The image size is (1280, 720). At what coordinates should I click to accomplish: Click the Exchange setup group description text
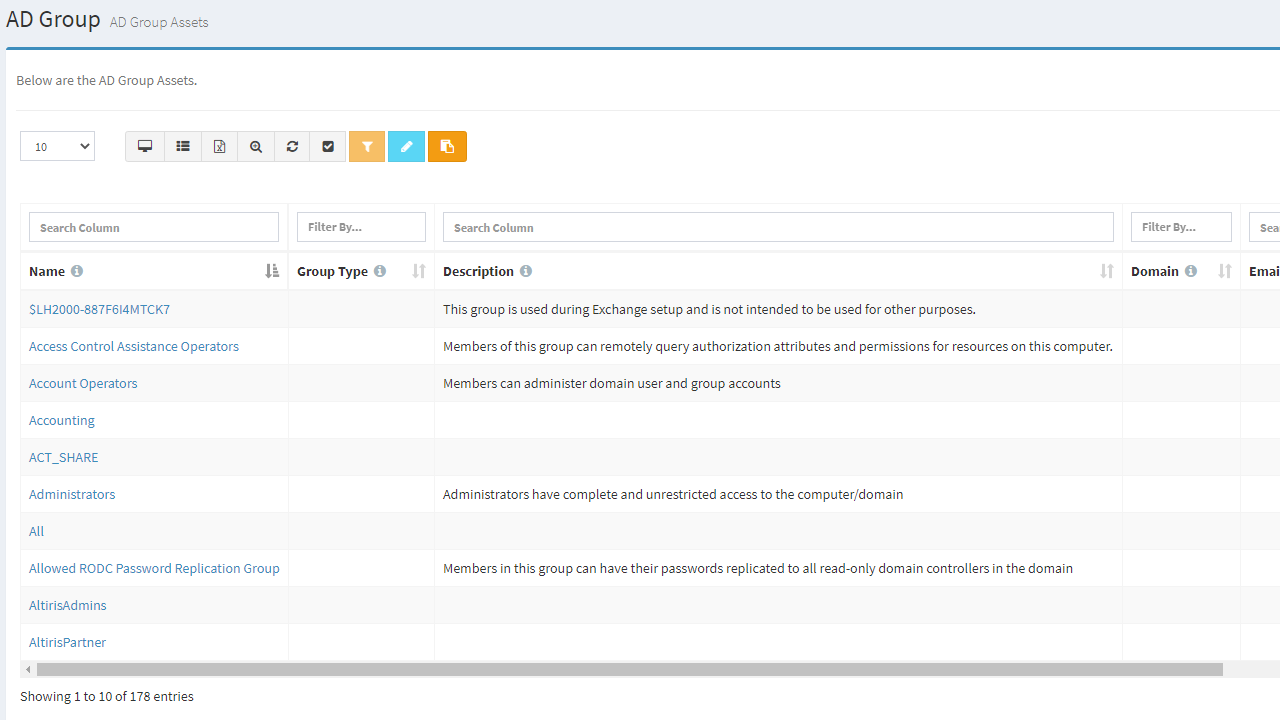point(709,309)
